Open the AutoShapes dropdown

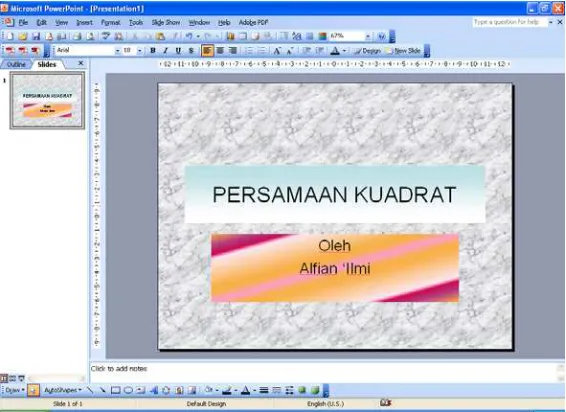(63, 390)
